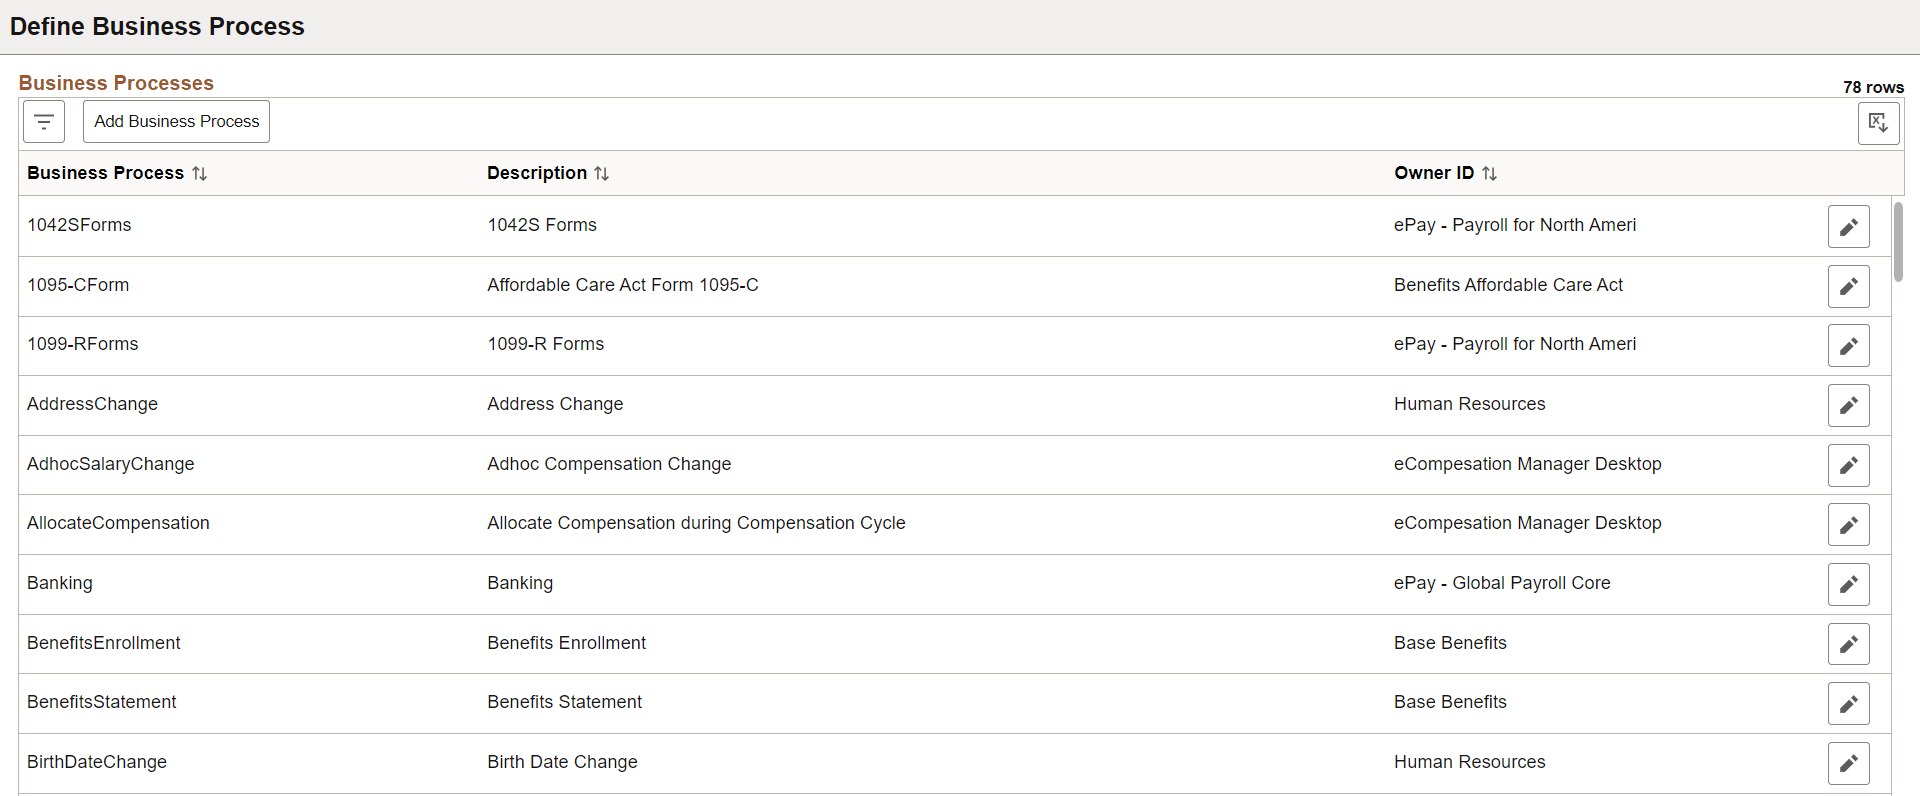Viewport: 1920px width, 796px height.
Task: Select the BenefitsStatement business process cell
Action: pos(102,702)
